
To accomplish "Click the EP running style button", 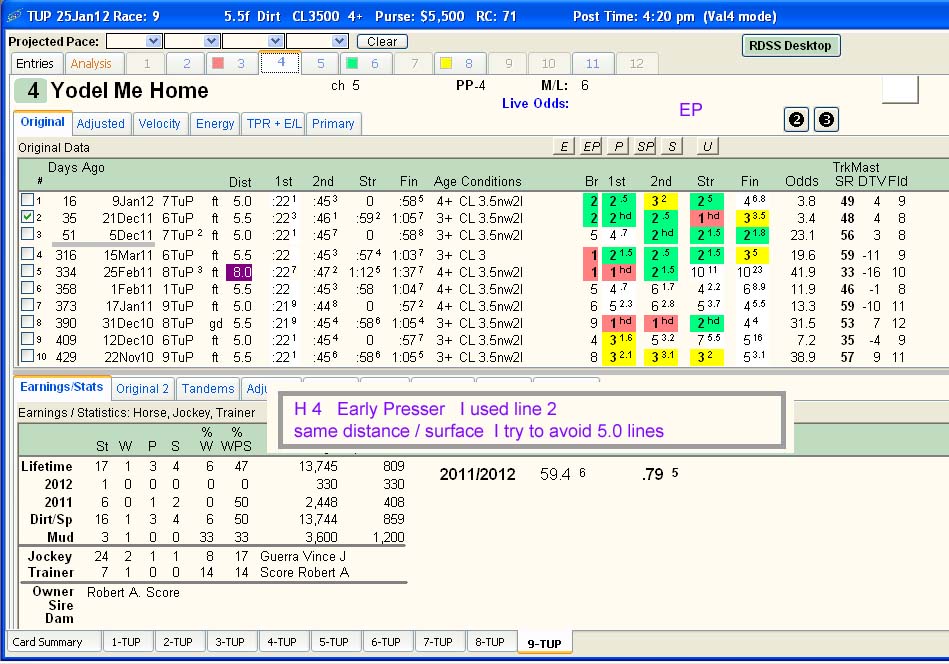I will click(591, 146).
